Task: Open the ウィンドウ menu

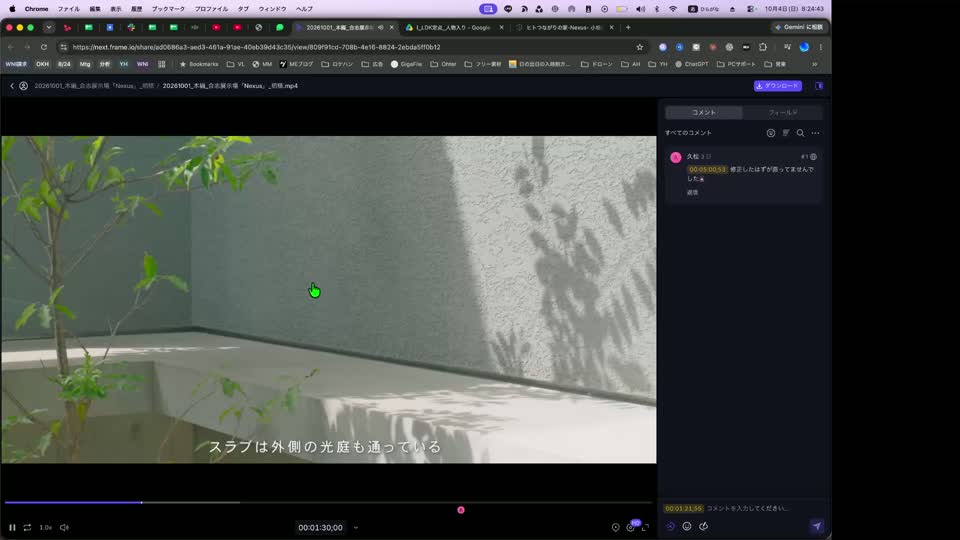Action: (x=272, y=9)
